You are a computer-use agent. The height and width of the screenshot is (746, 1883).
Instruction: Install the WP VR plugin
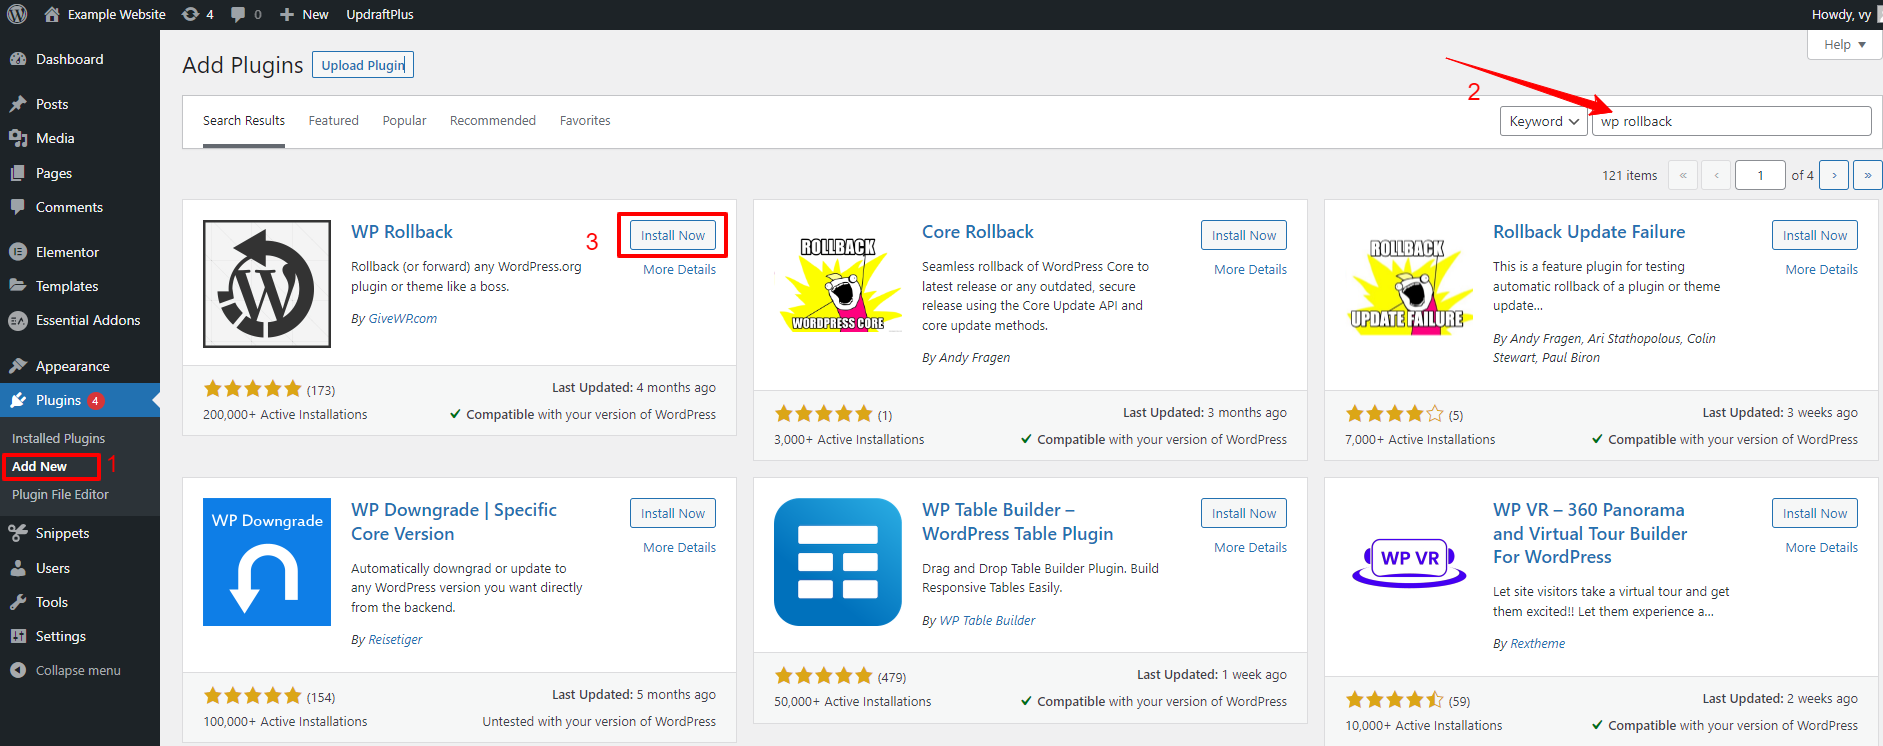click(x=1815, y=513)
